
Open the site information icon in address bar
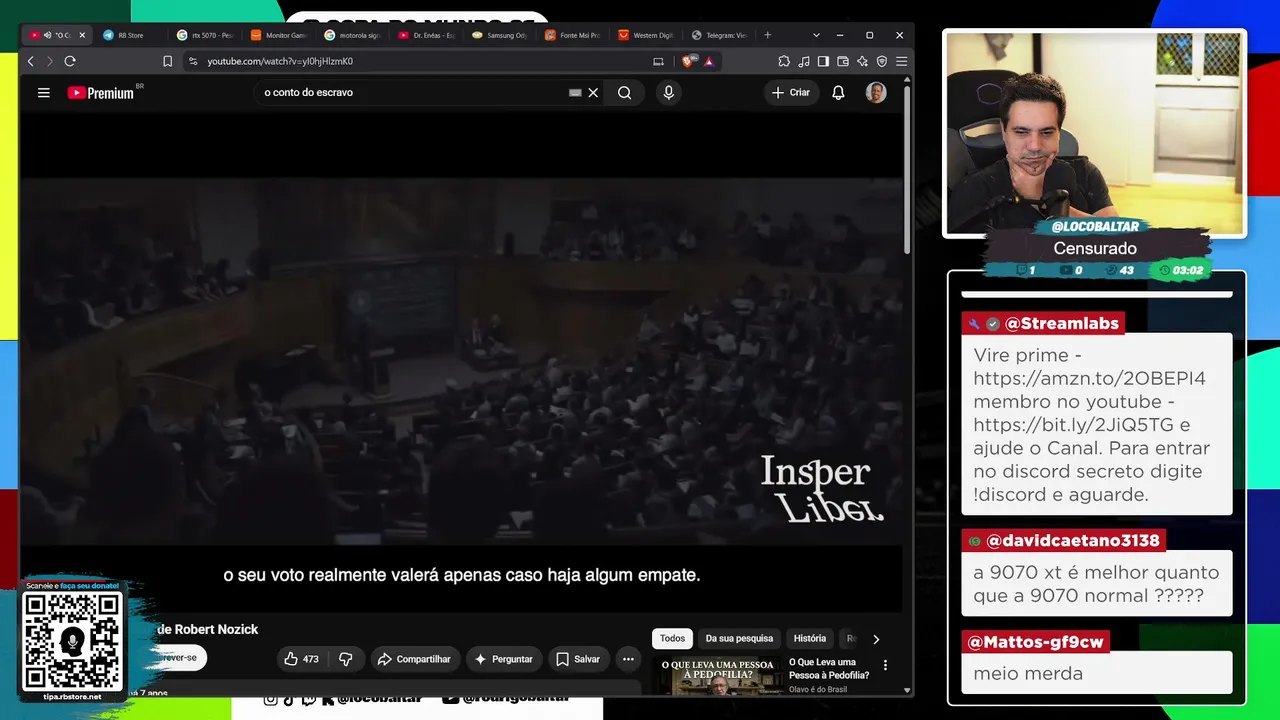[193, 61]
